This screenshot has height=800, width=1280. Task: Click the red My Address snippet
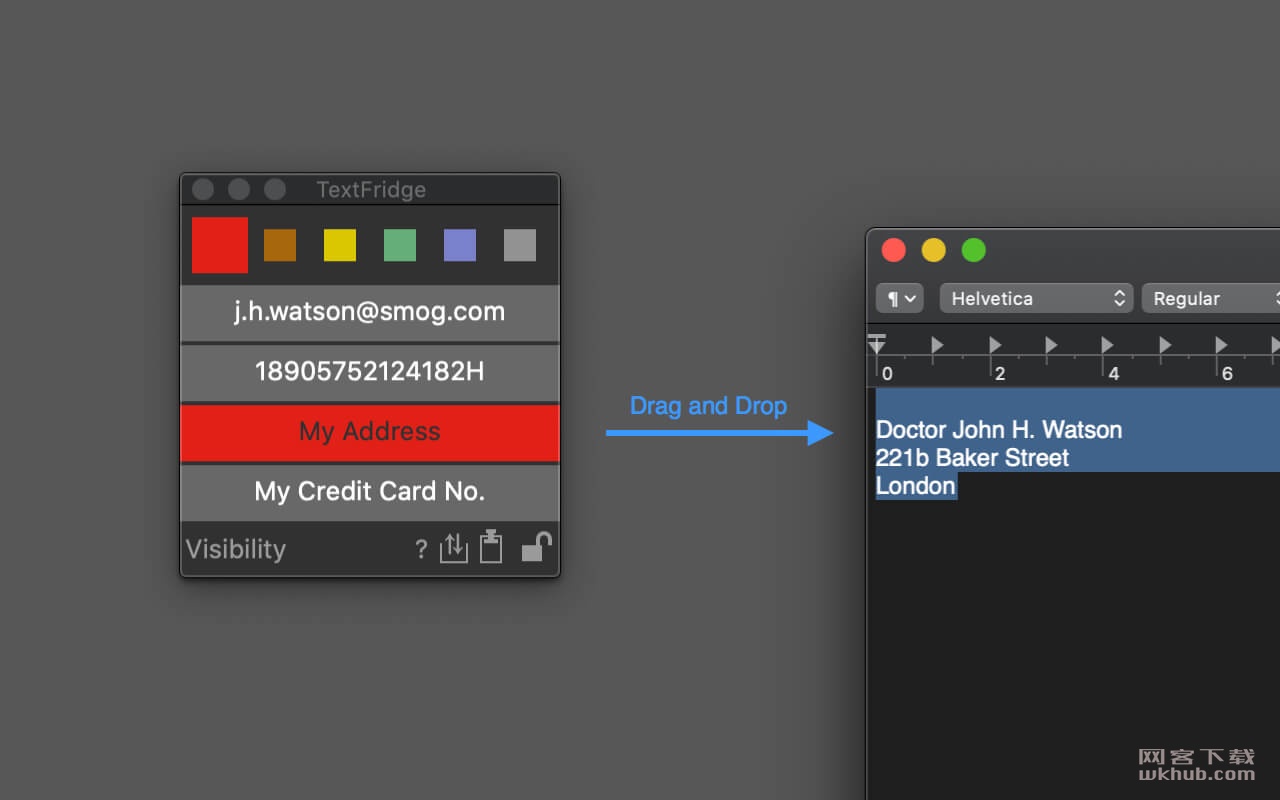click(370, 432)
